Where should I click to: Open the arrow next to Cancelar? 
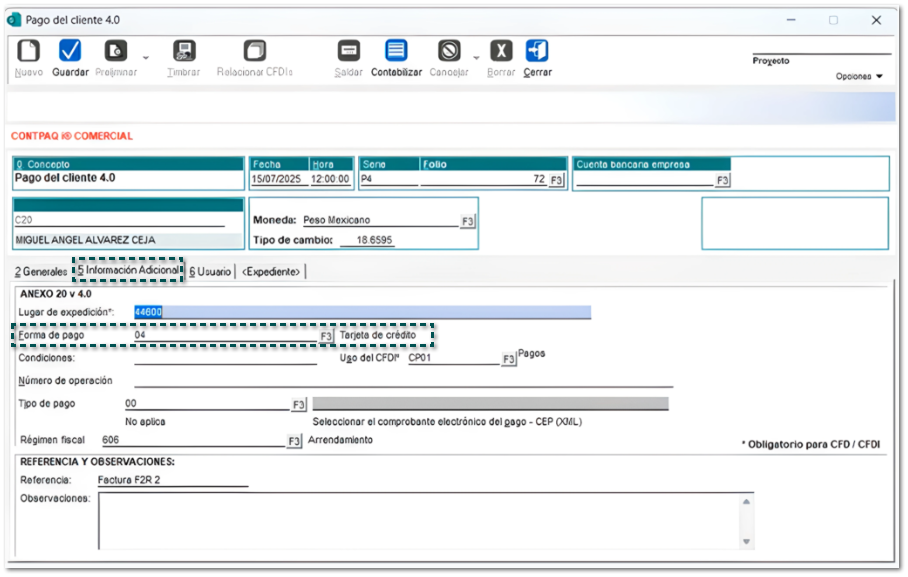(x=476, y=58)
